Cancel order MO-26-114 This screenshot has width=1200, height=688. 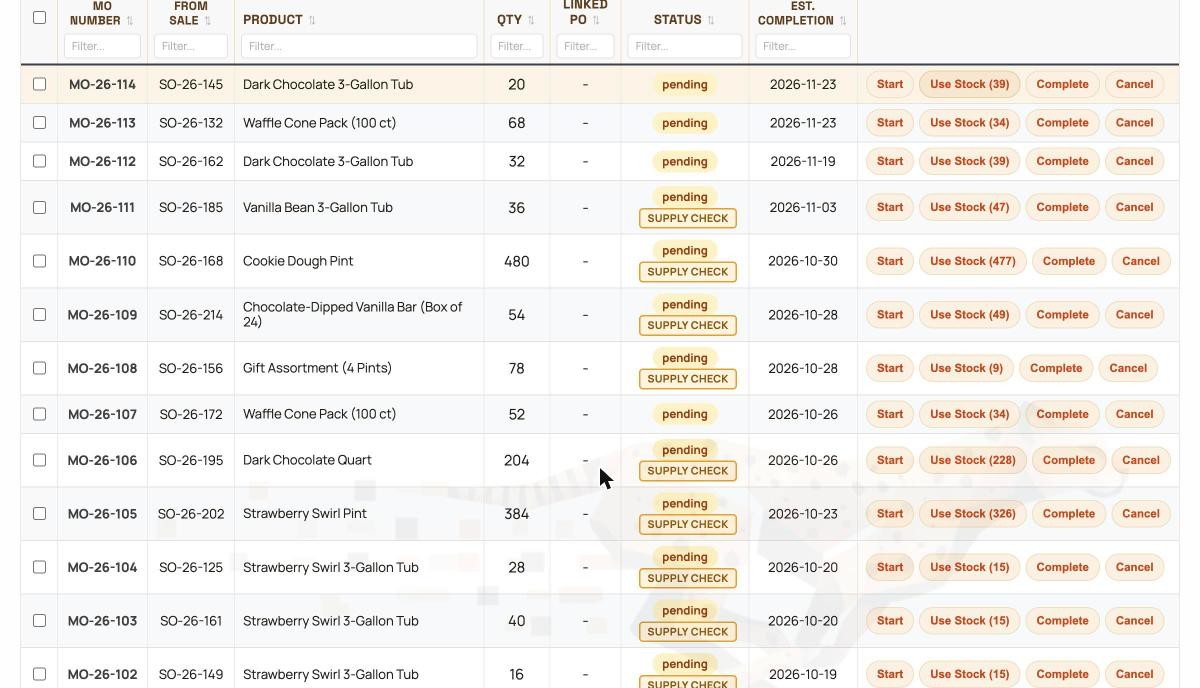(1134, 84)
